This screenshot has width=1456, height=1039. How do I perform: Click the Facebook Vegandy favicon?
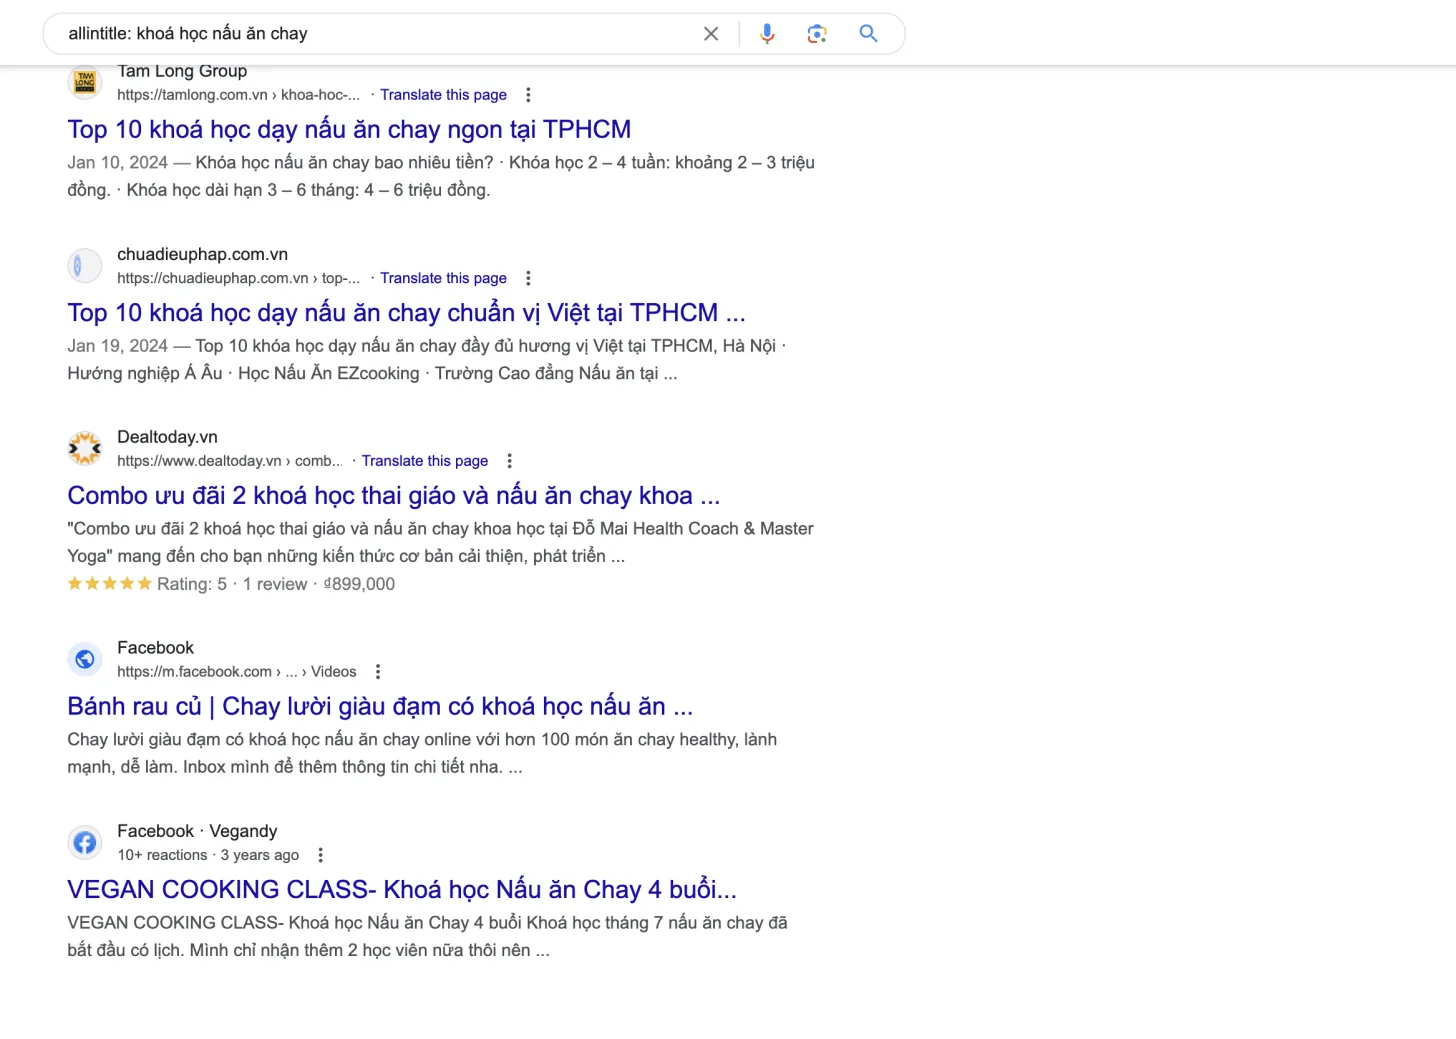(84, 842)
